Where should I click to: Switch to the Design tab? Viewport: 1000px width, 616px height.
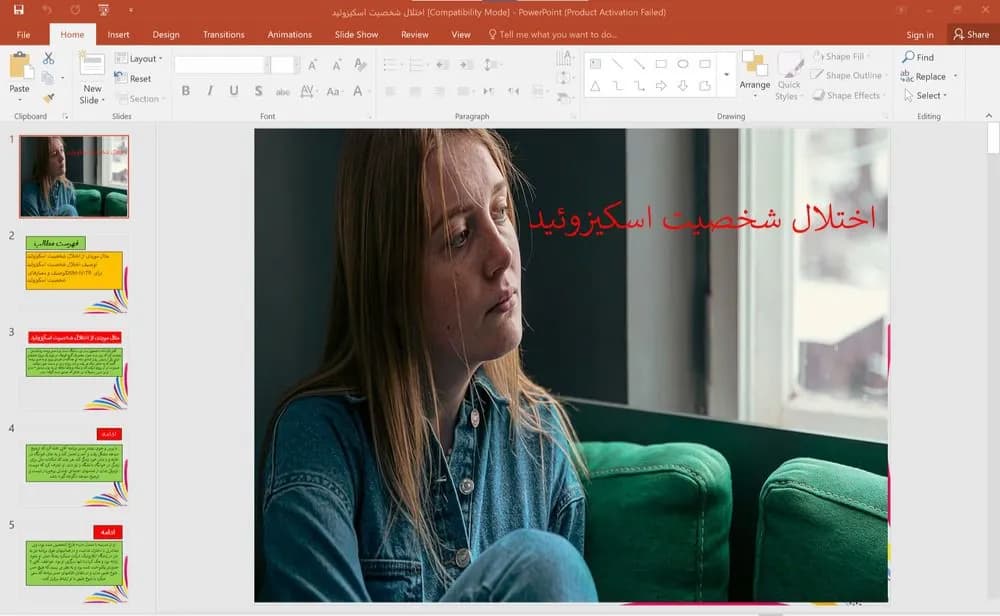coord(166,34)
